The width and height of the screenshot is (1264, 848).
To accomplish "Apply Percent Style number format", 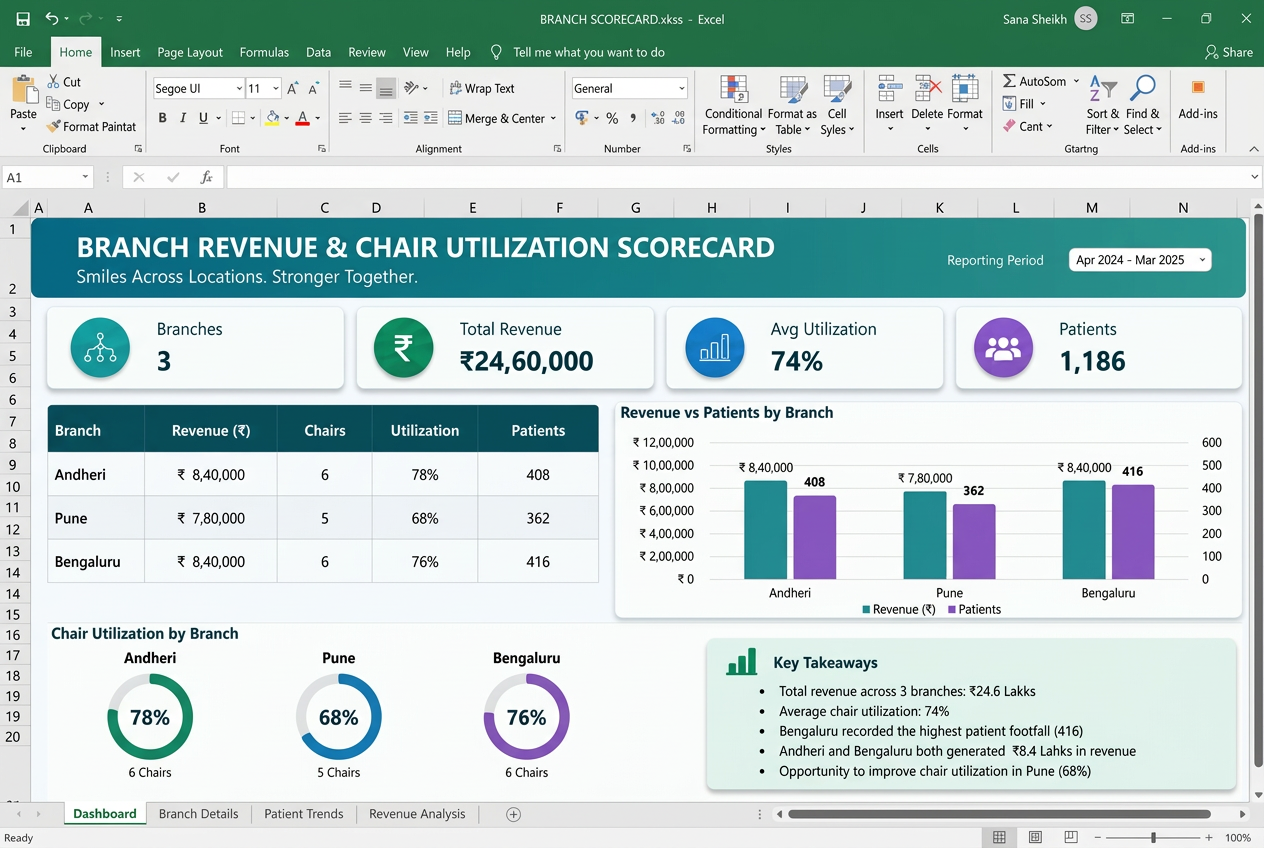I will (x=612, y=118).
